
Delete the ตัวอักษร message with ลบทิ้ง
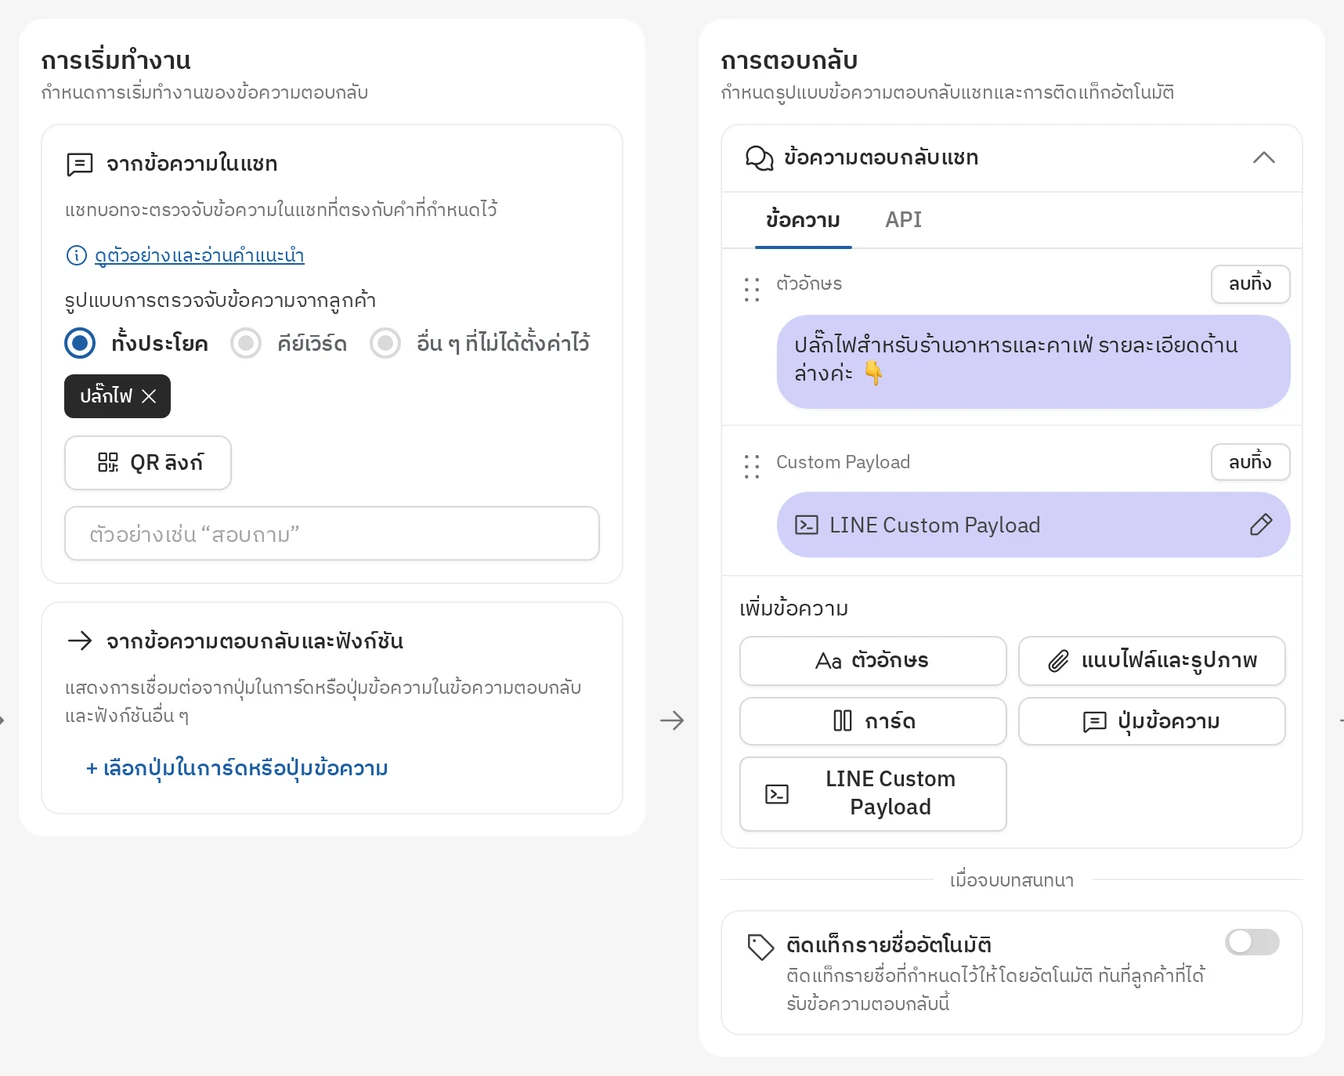(x=1250, y=284)
